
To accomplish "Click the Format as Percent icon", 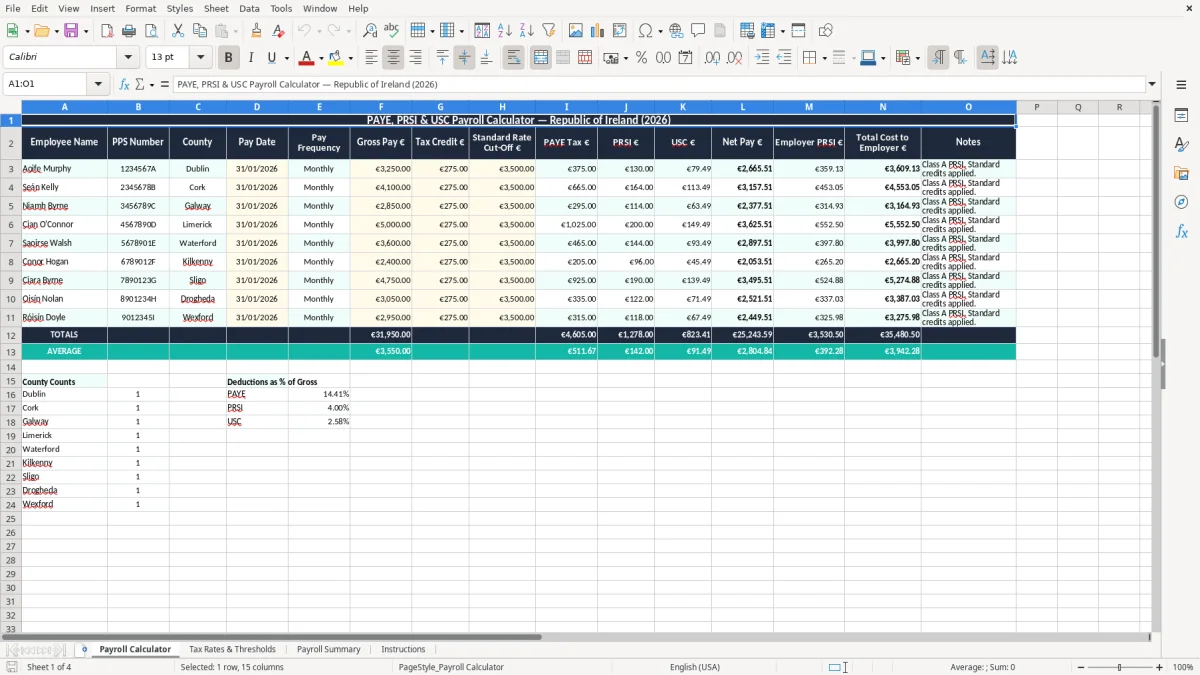I will tap(641, 58).
